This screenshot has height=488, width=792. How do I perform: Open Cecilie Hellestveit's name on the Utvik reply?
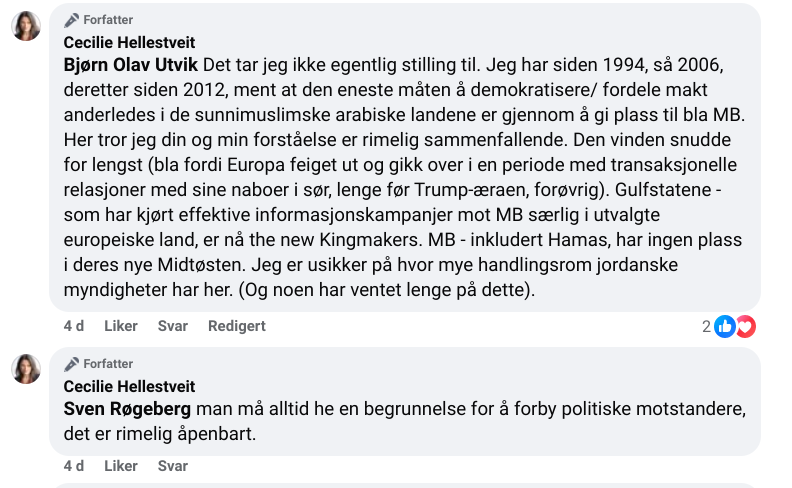[x=129, y=42]
